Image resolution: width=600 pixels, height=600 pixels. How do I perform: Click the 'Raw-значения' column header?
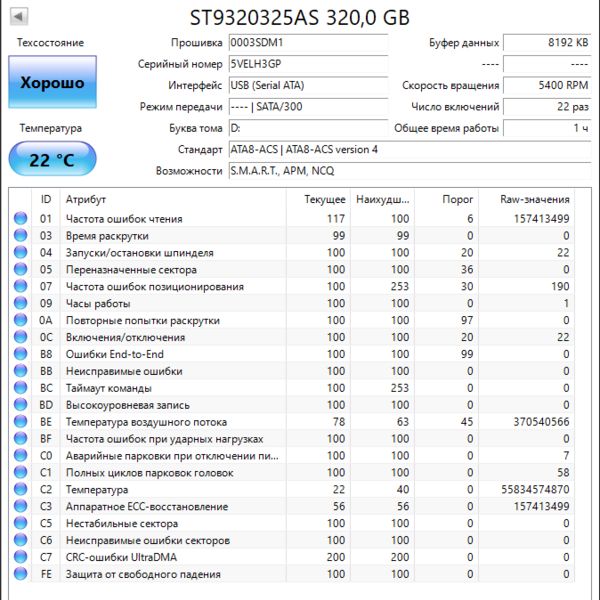point(527,199)
